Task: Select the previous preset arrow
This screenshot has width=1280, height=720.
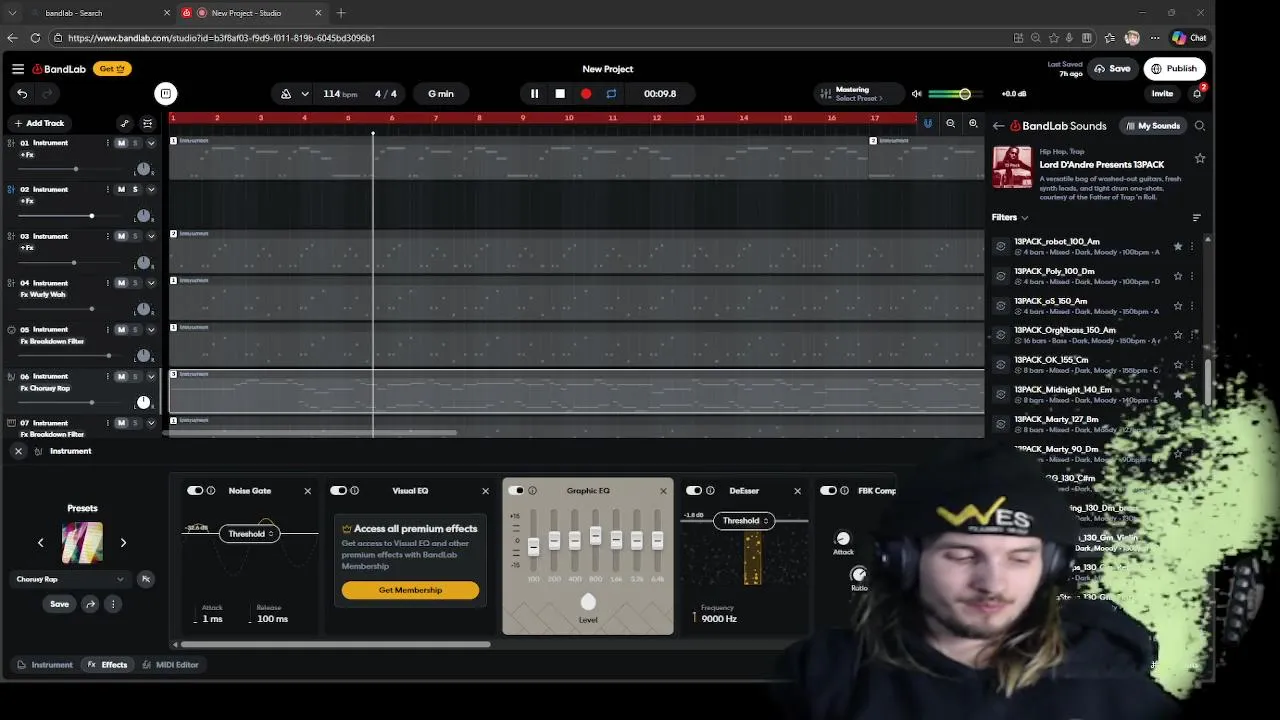Action: (x=41, y=543)
